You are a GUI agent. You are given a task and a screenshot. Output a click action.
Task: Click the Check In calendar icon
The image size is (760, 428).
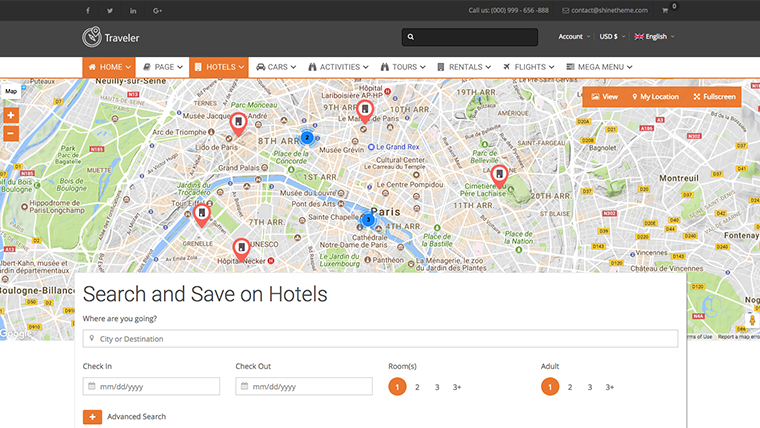pos(92,386)
